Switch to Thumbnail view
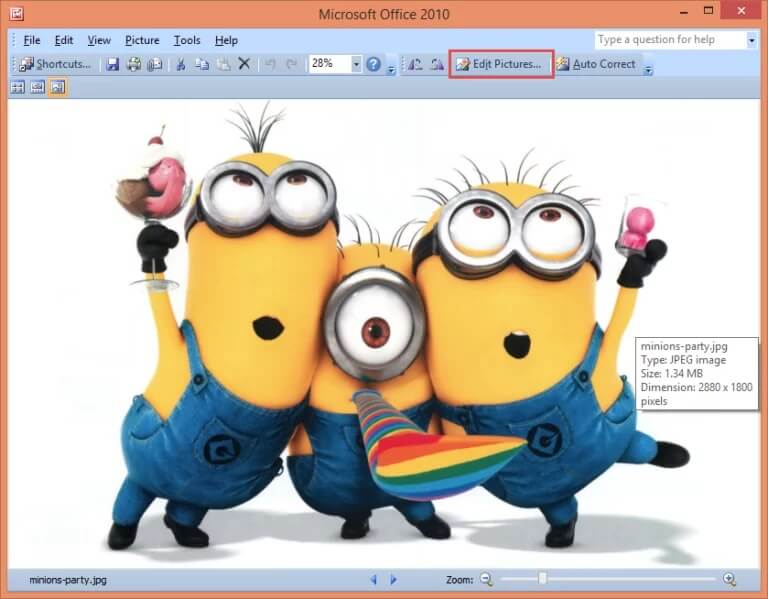 tap(18, 88)
